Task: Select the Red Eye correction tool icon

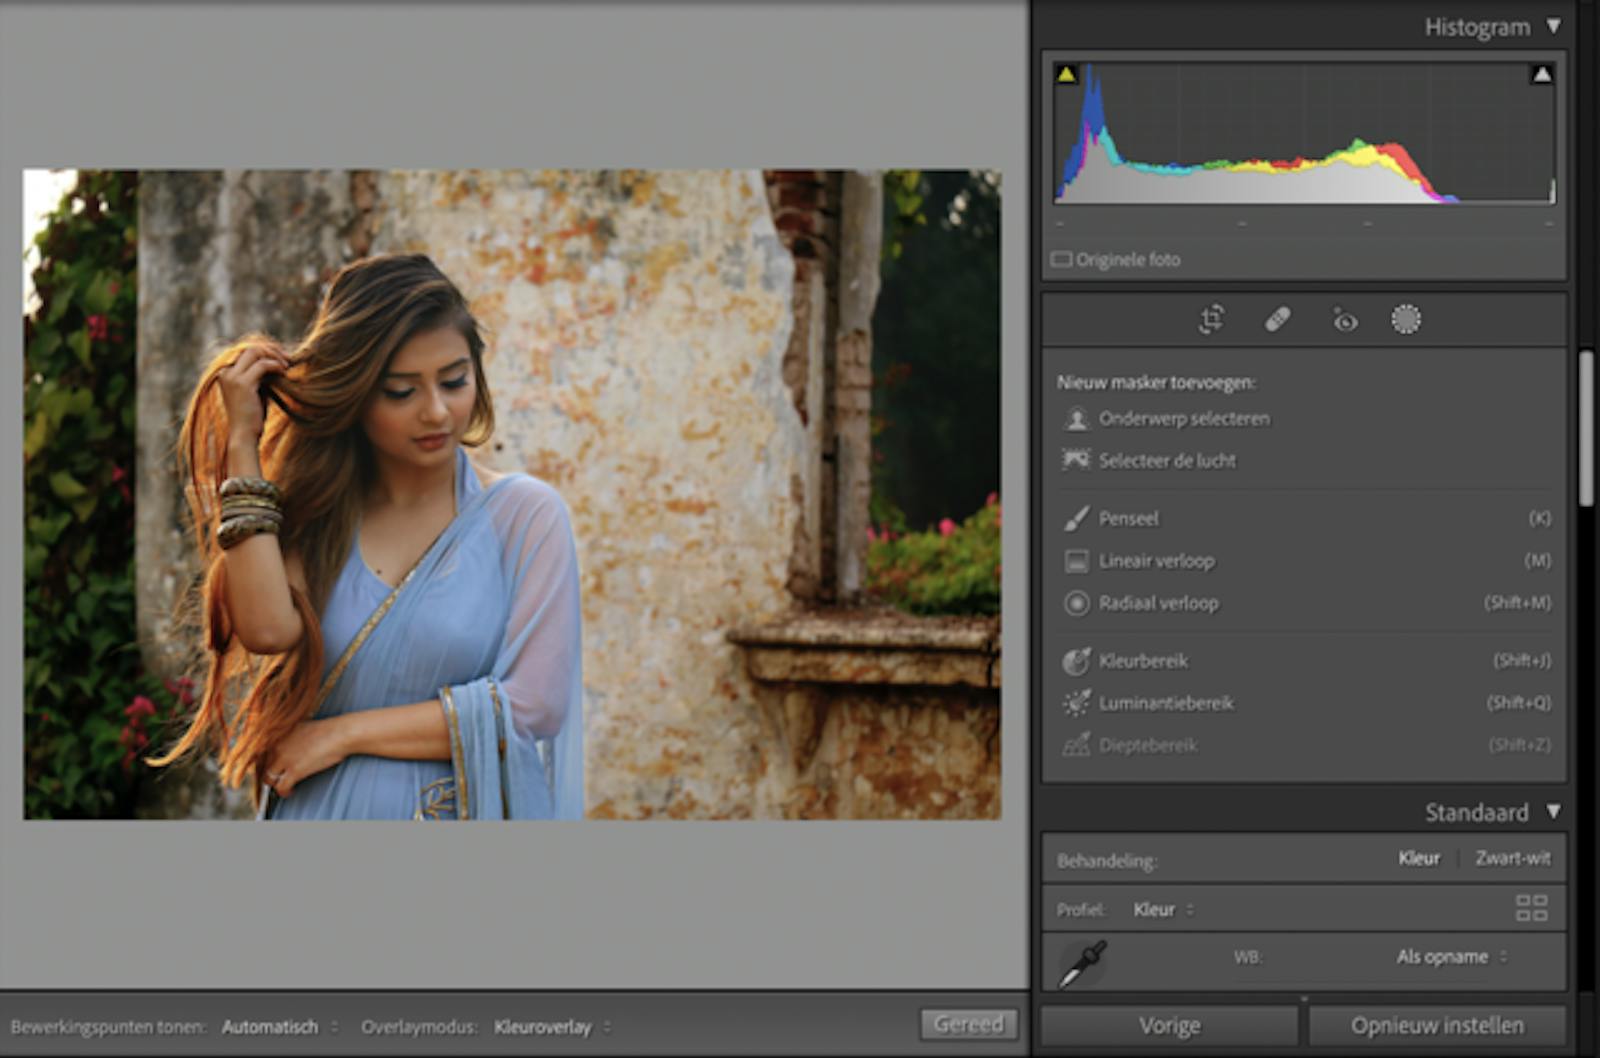Action: [x=1344, y=320]
